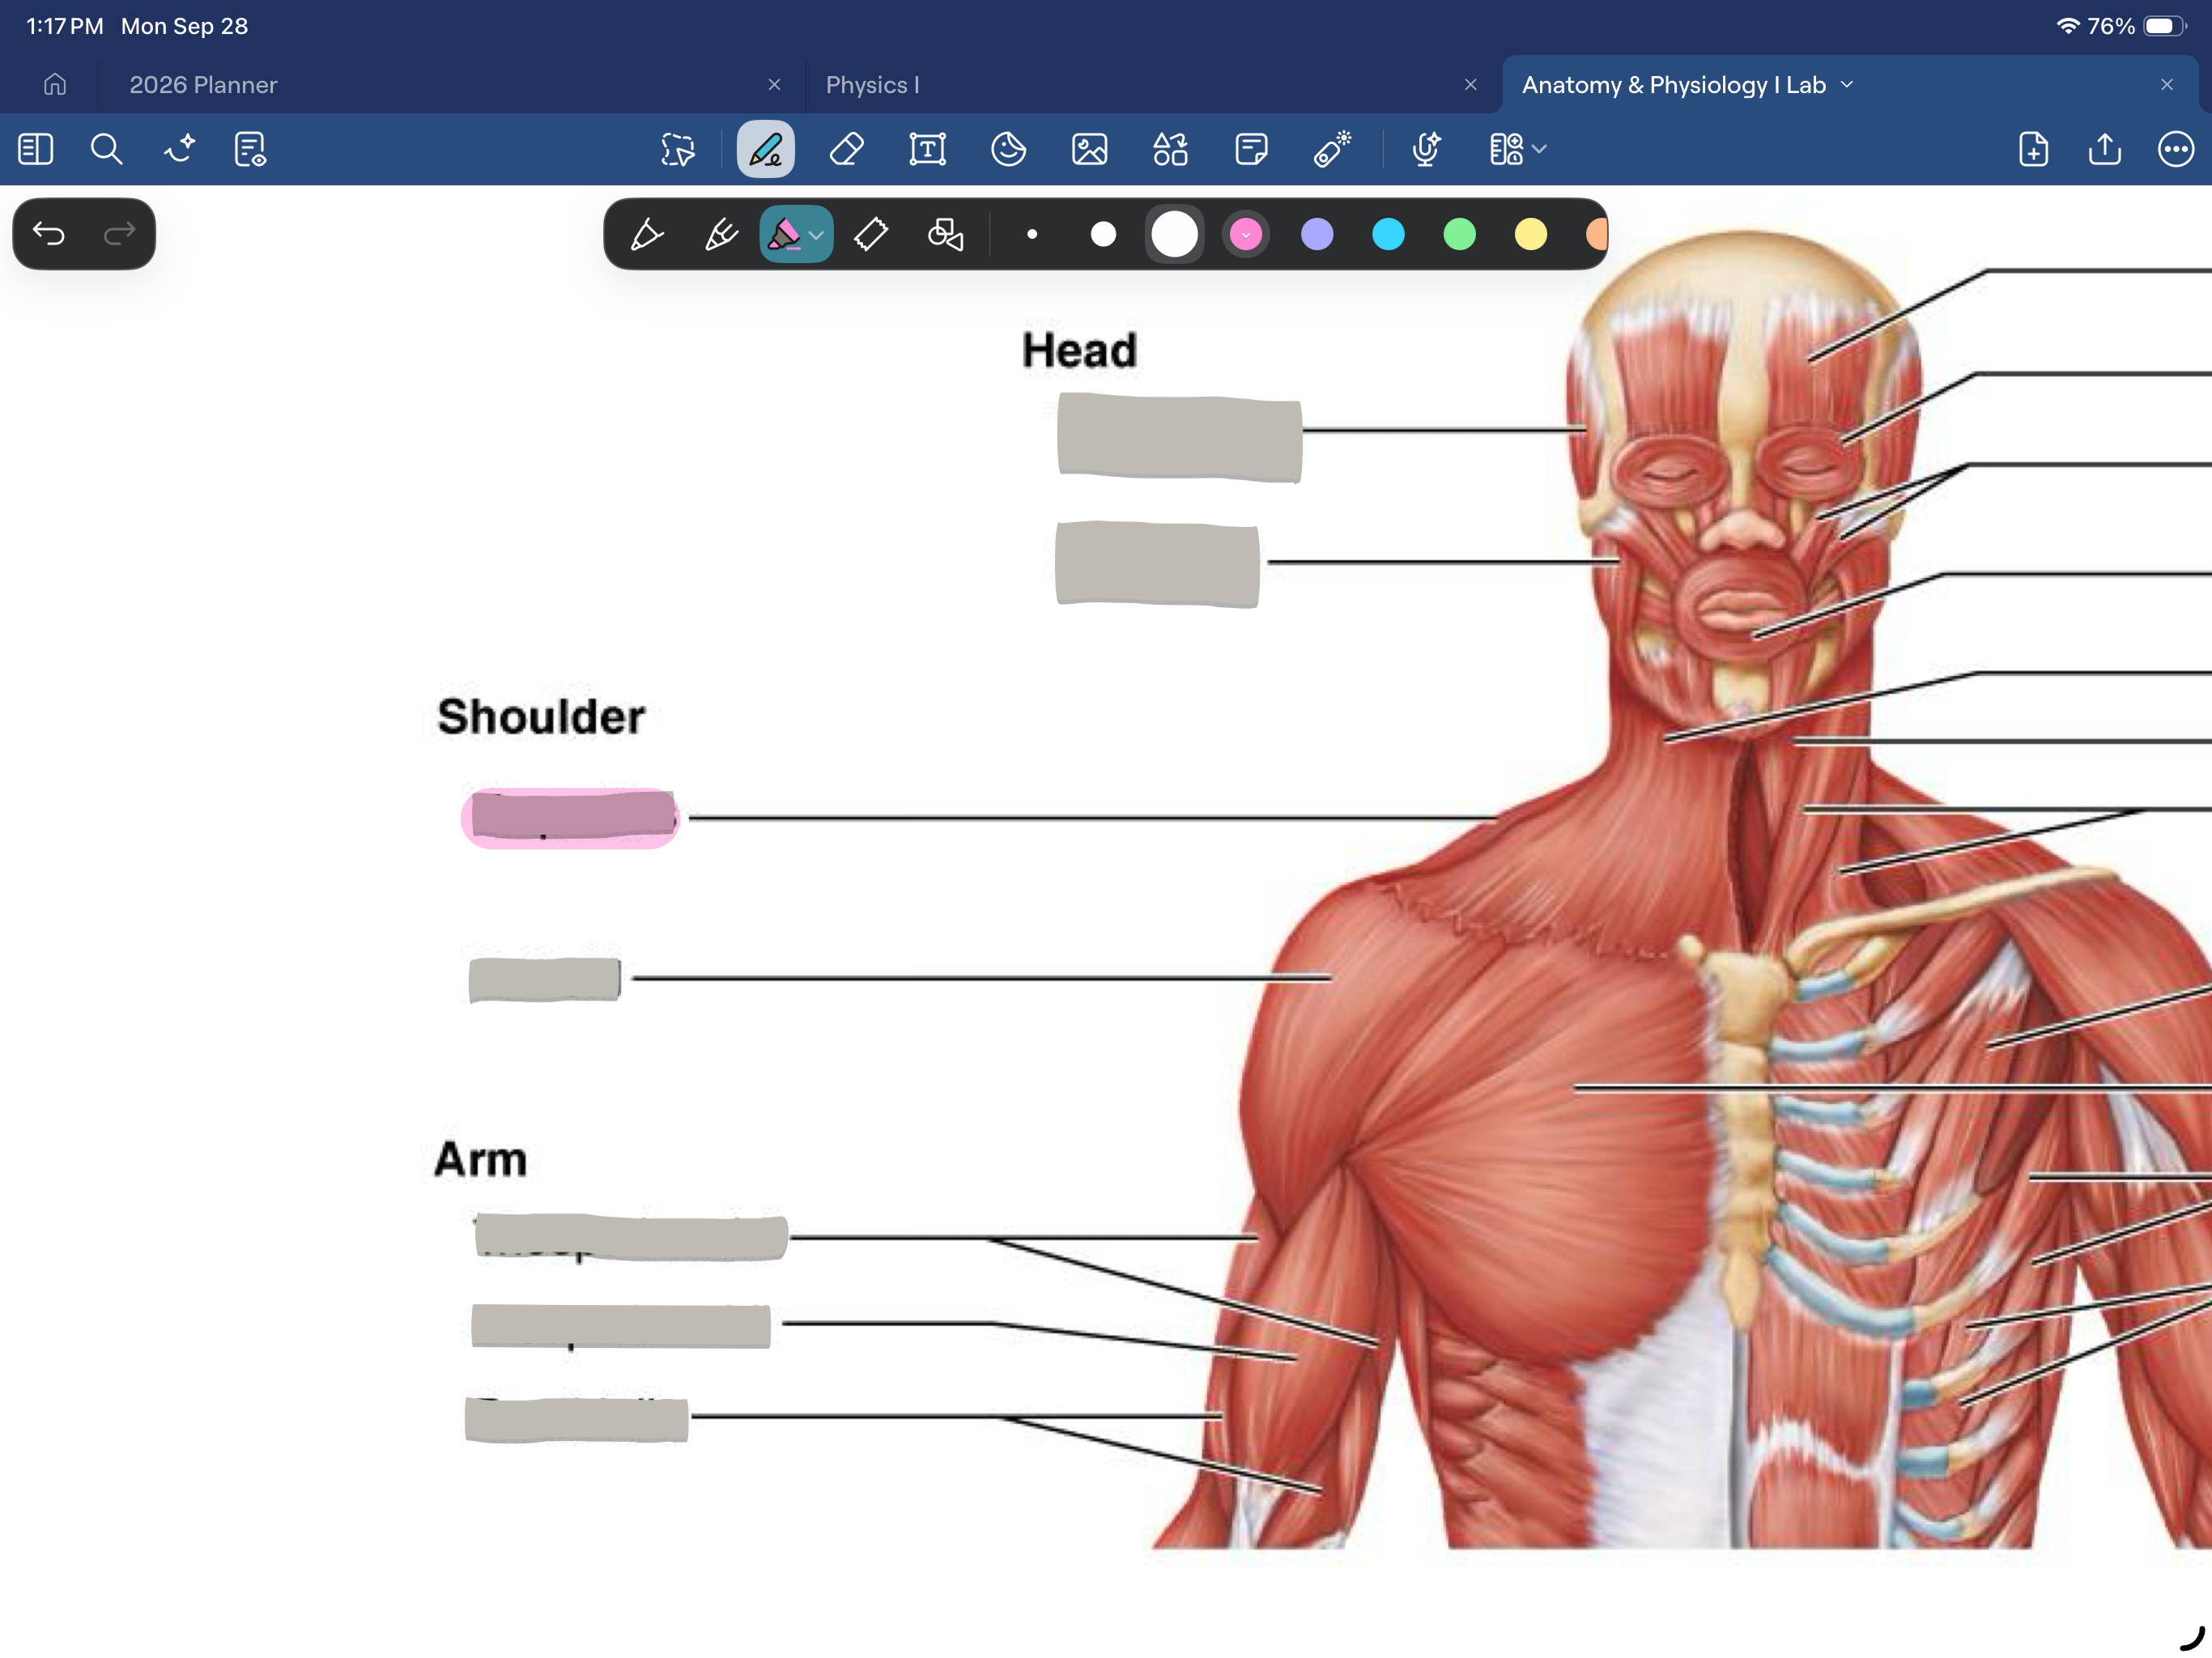Select the ruler straight-line tool
This screenshot has height=1658, width=2212.
tap(871, 234)
